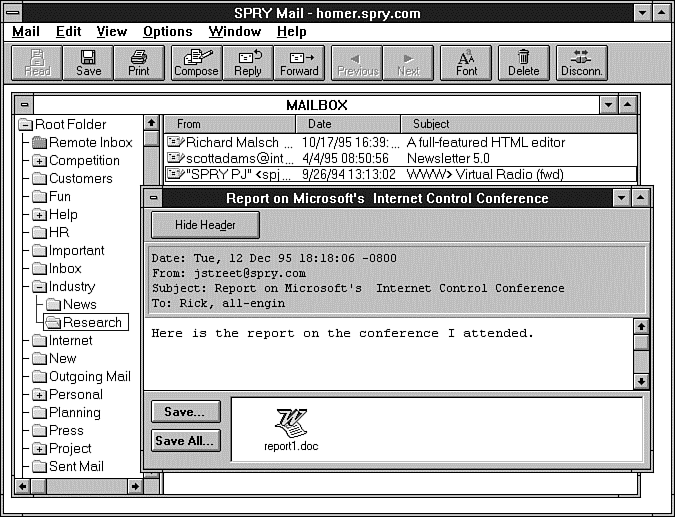Click the Disconnect toolbar icon

(x=581, y=63)
